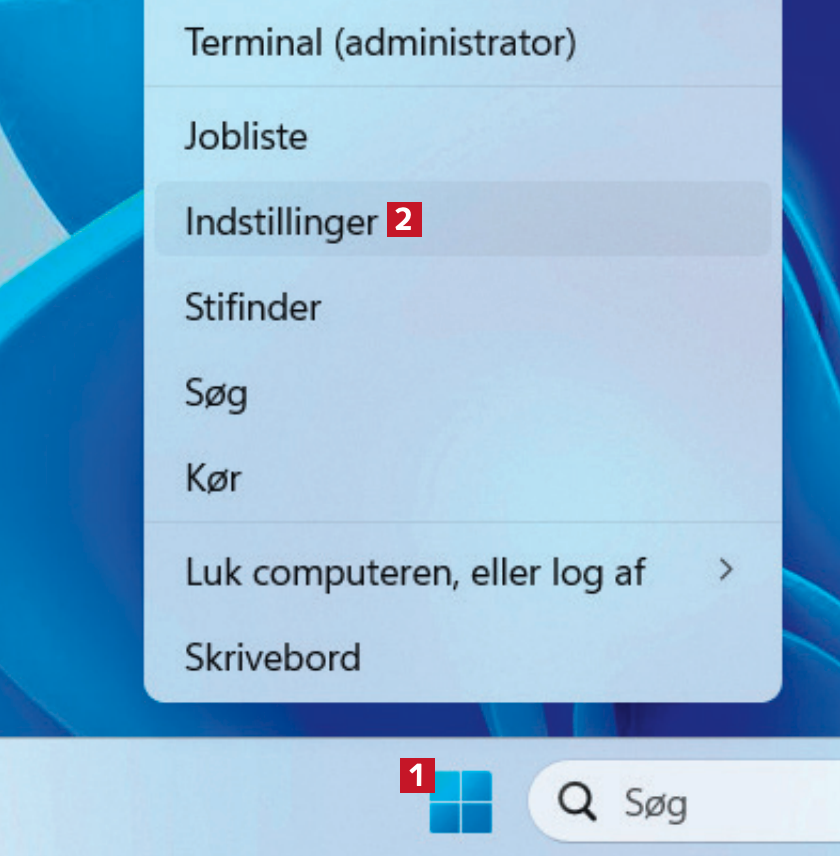Viewport: 840px width, 856px height.
Task: Choose Skrivebord in the menu
Action: (x=272, y=657)
